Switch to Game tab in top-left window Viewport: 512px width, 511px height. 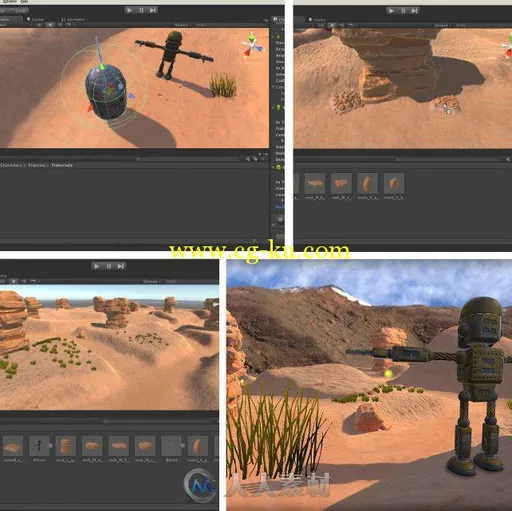[x=35, y=19]
